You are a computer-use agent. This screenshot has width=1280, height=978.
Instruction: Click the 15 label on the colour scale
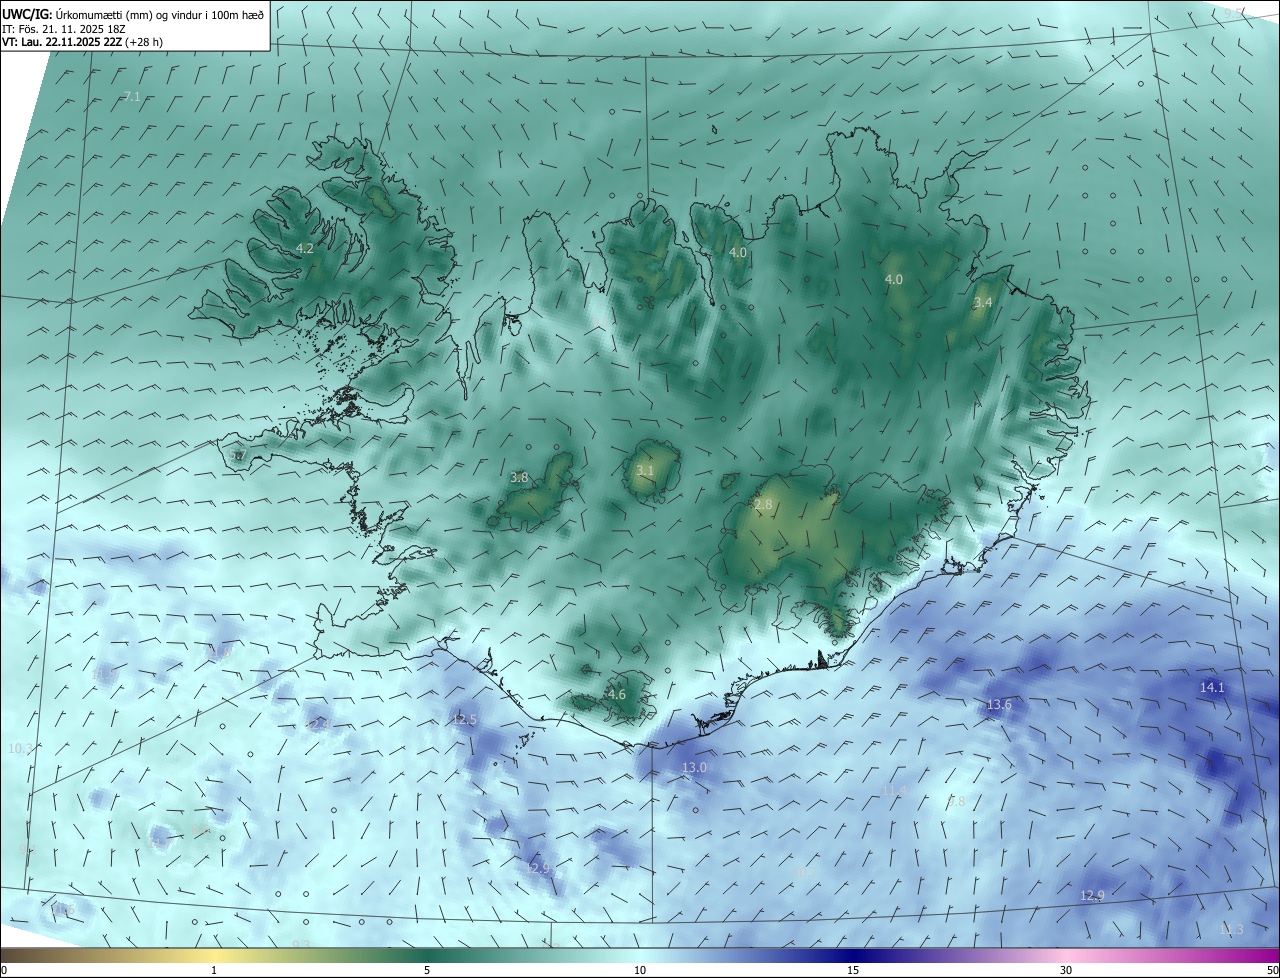click(x=853, y=970)
